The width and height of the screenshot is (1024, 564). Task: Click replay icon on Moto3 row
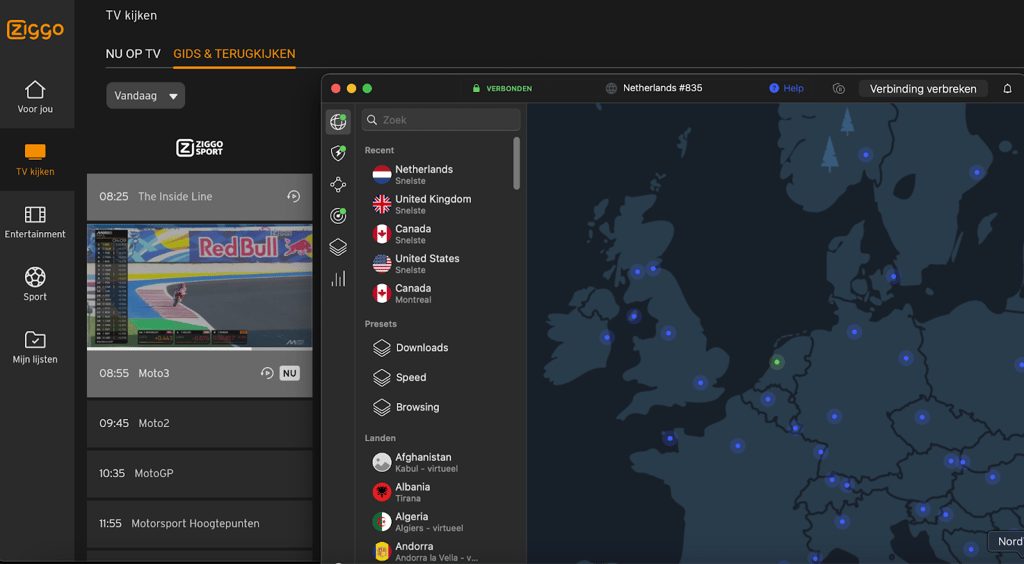tap(266, 373)
